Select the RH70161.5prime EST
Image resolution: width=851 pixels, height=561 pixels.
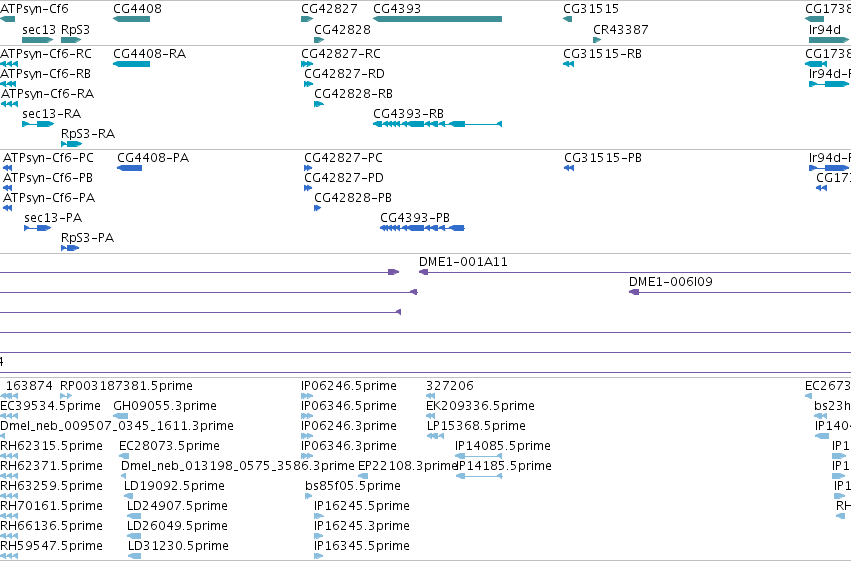[x=9, y=517]
